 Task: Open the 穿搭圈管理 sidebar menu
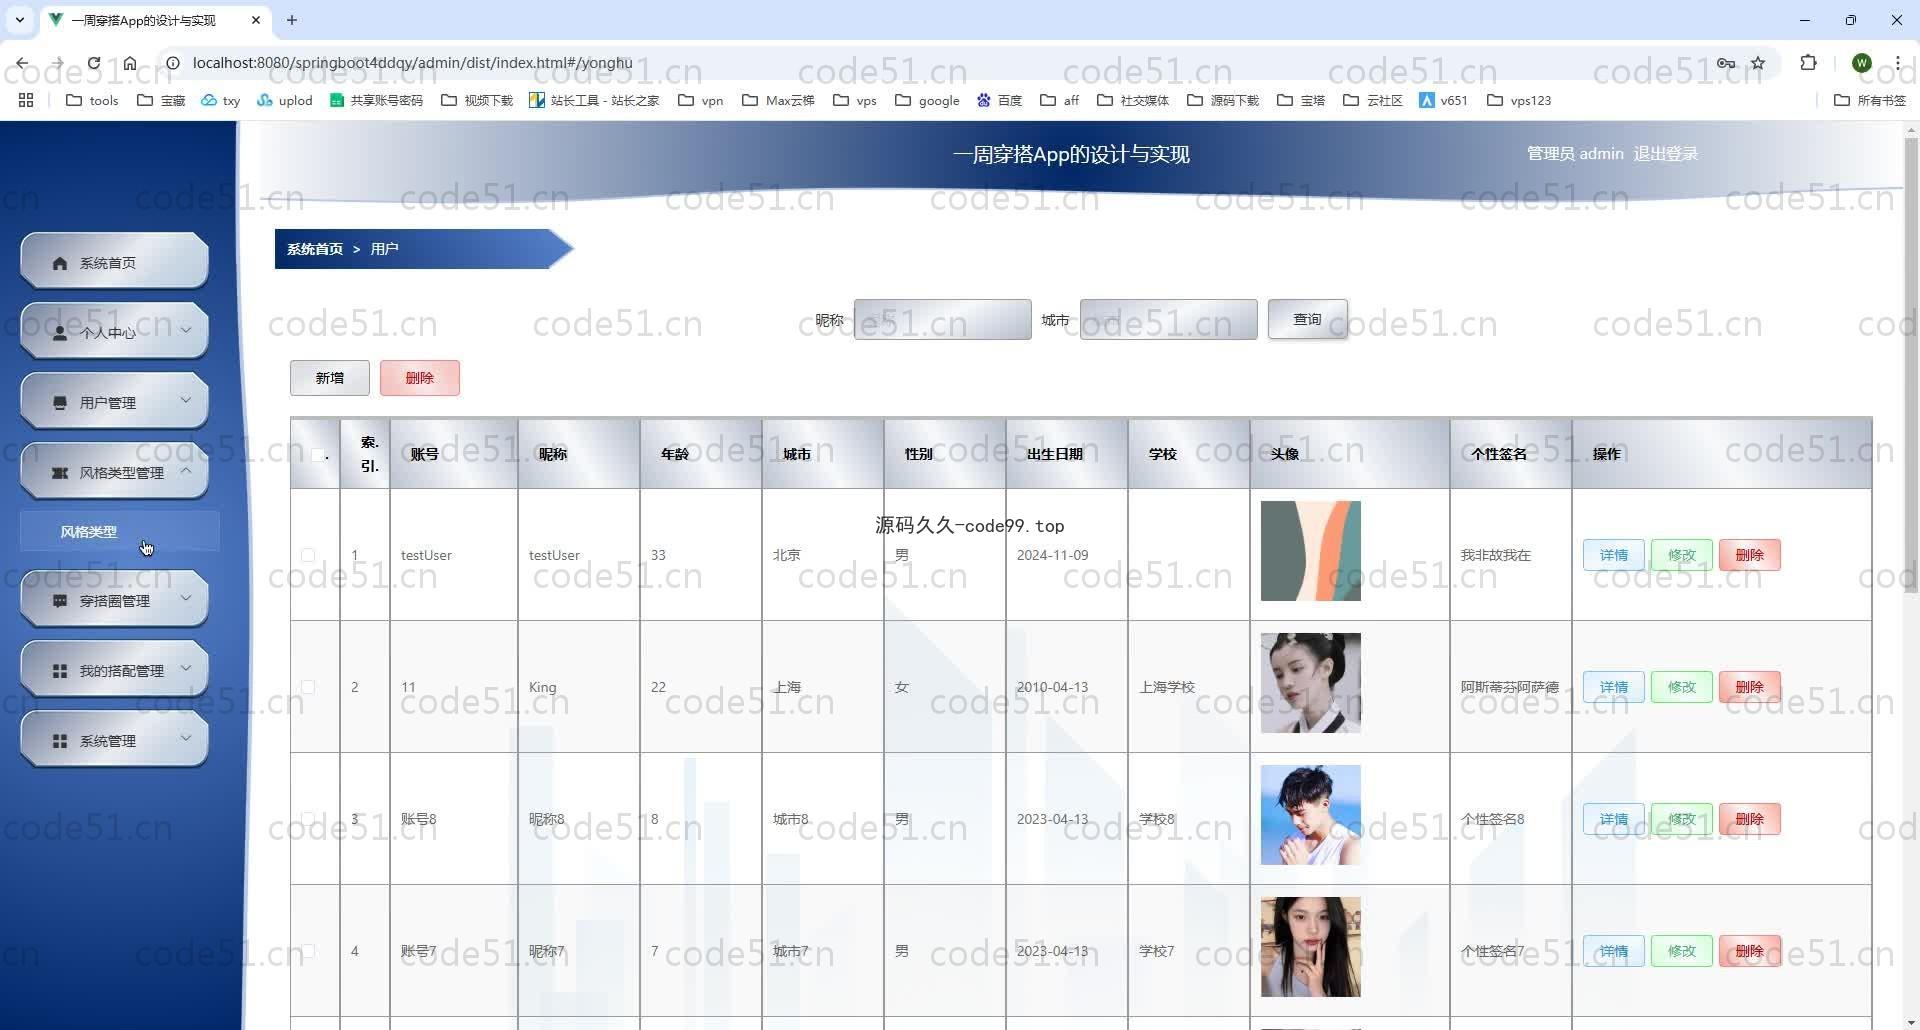pos(114,600)
